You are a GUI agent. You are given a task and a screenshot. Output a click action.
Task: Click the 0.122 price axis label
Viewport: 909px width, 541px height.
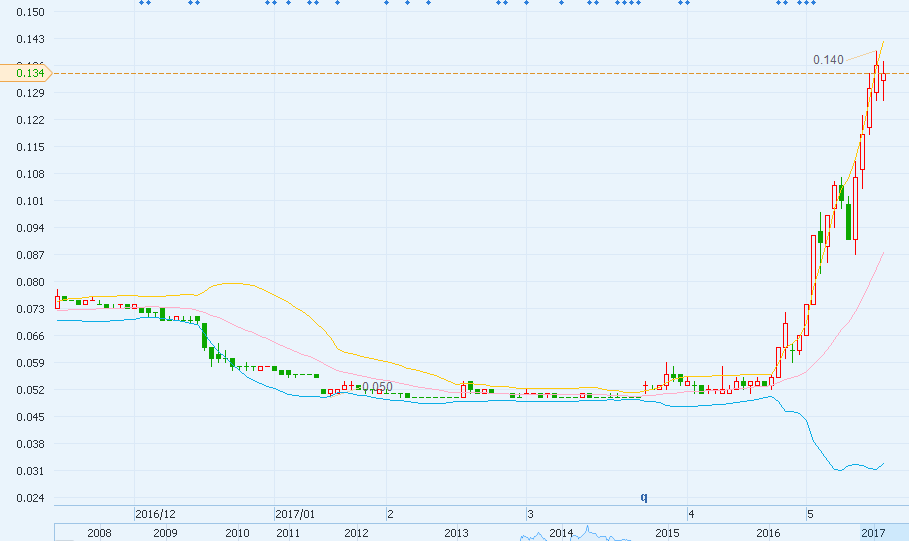(x=30, y=120)
